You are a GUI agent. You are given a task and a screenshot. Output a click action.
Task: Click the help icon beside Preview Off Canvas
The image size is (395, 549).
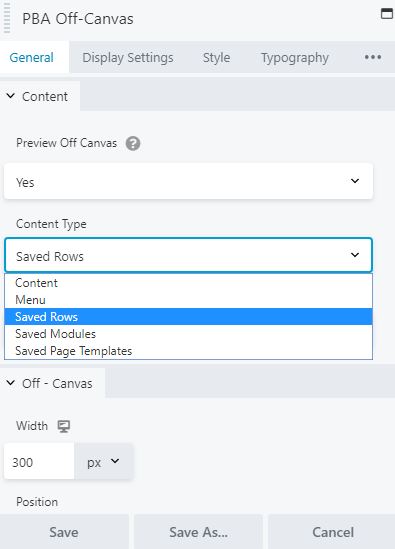(133, 144)
